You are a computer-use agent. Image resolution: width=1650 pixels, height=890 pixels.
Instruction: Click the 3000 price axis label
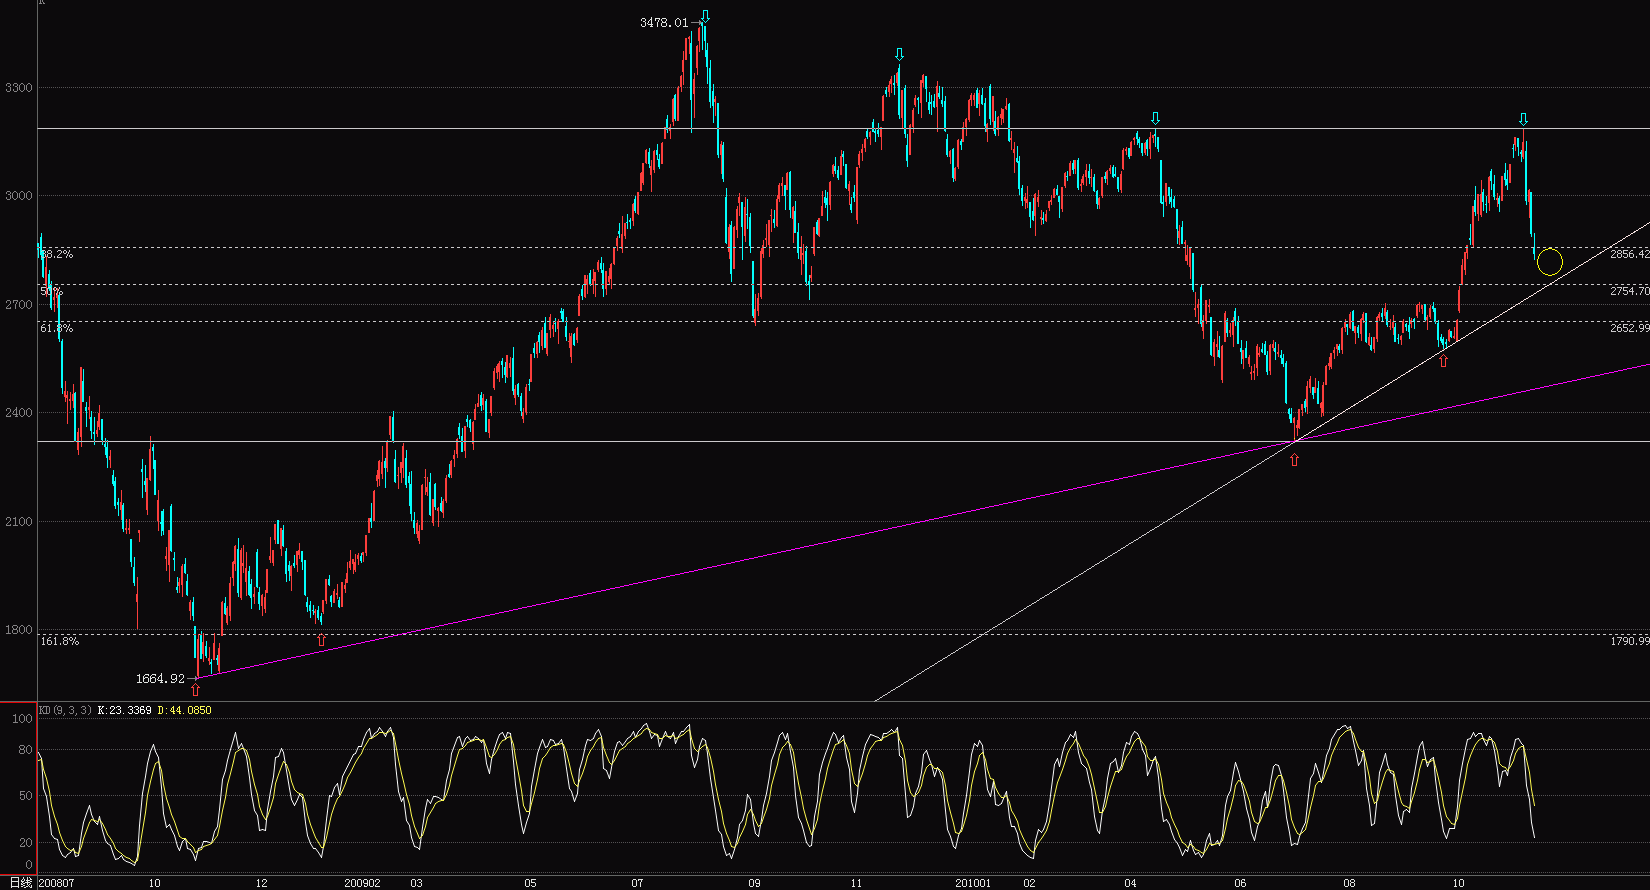[x=19, y=196]
